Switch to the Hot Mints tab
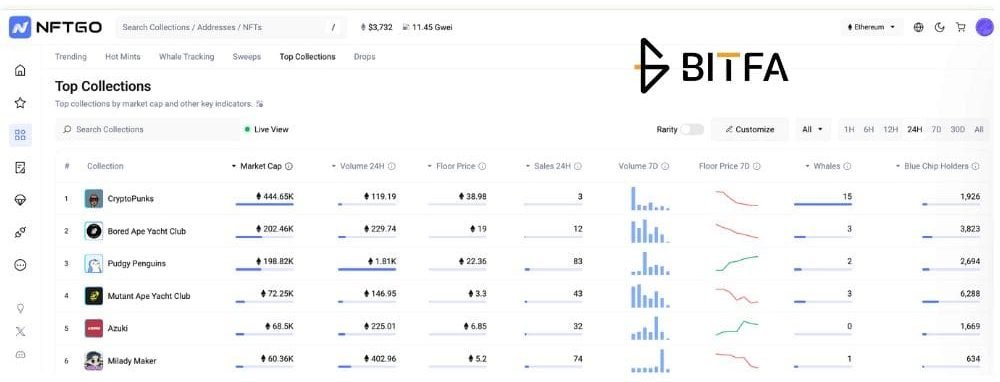 pyautogui.click(x=122, y=57)
